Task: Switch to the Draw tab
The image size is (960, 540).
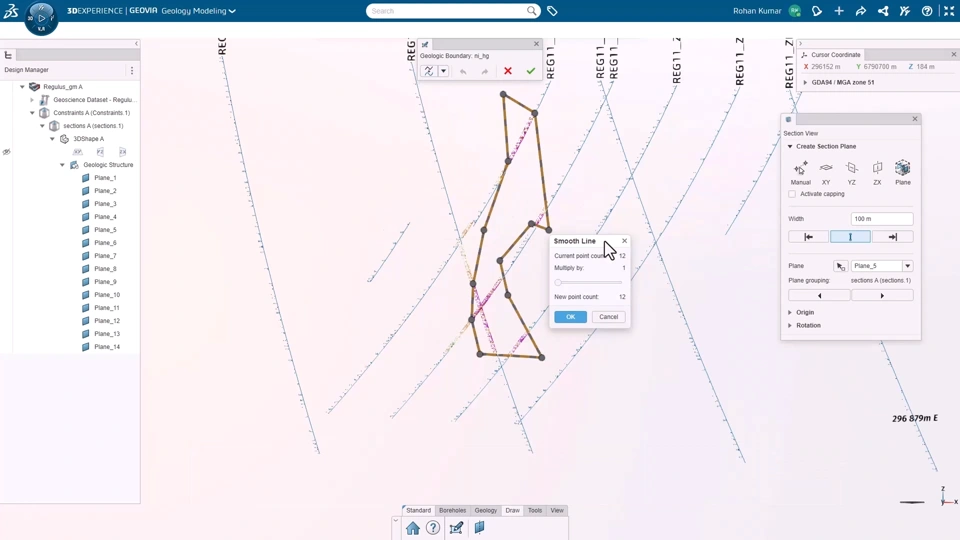Action: (x=512, y=511)
